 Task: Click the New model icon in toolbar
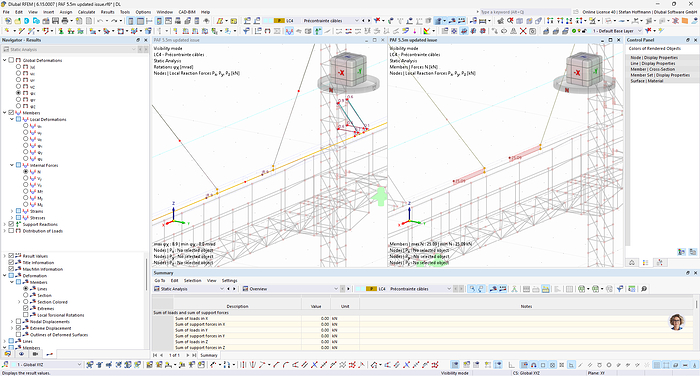tap(8, 21)
